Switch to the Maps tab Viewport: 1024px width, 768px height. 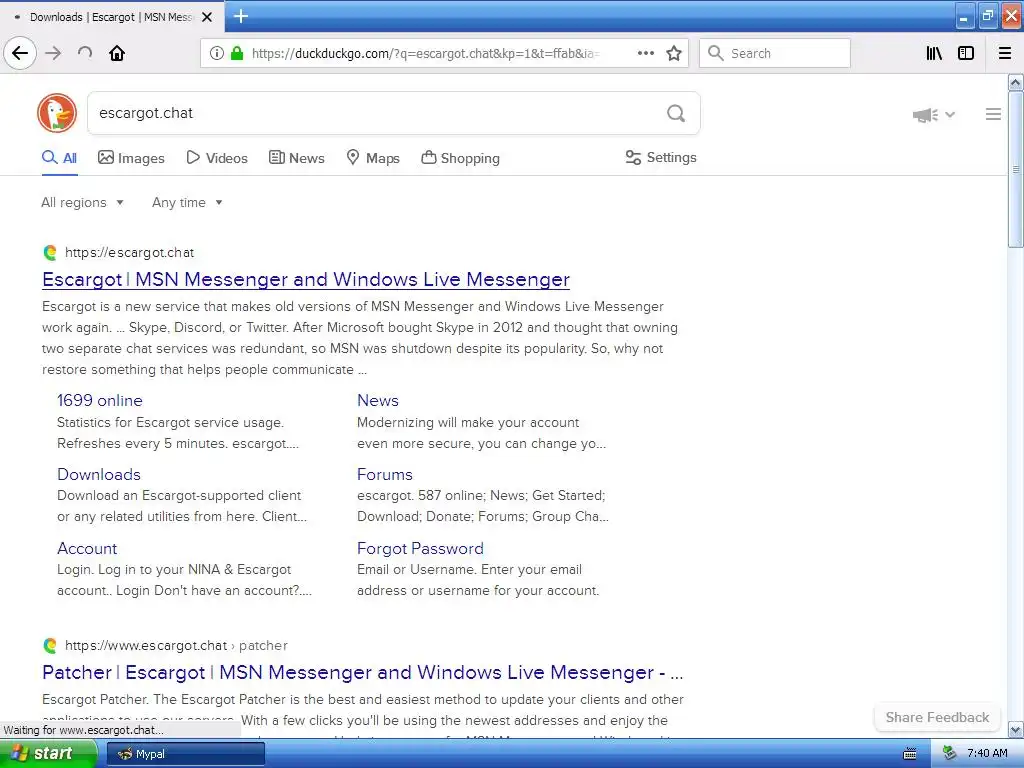tap(373, 158)
